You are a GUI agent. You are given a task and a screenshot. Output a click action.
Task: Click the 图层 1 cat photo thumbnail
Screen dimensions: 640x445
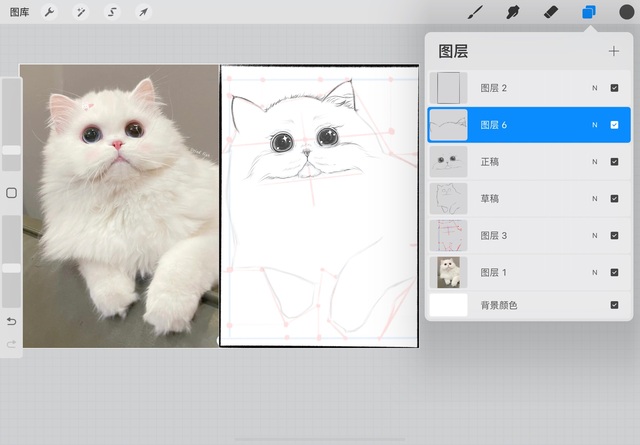tap(448, 272)
